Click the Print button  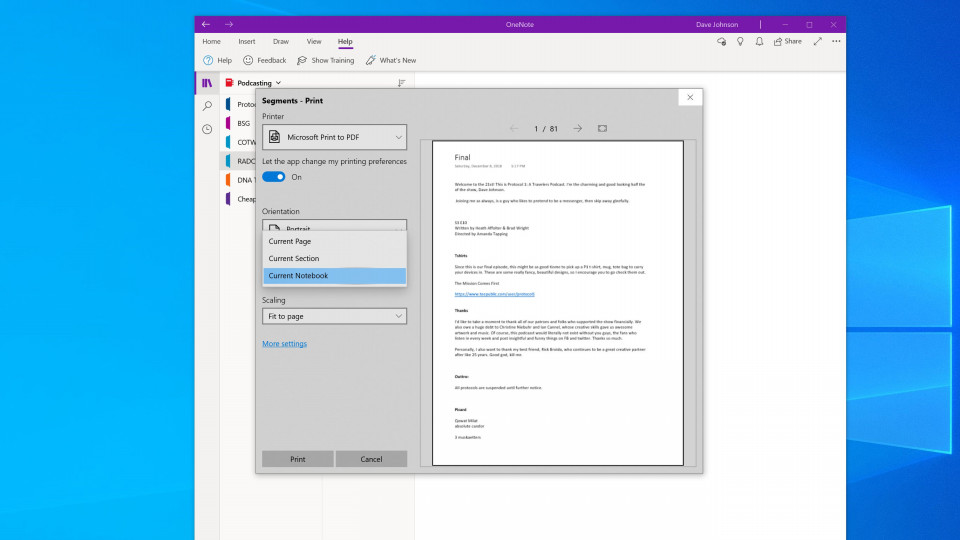298,459
